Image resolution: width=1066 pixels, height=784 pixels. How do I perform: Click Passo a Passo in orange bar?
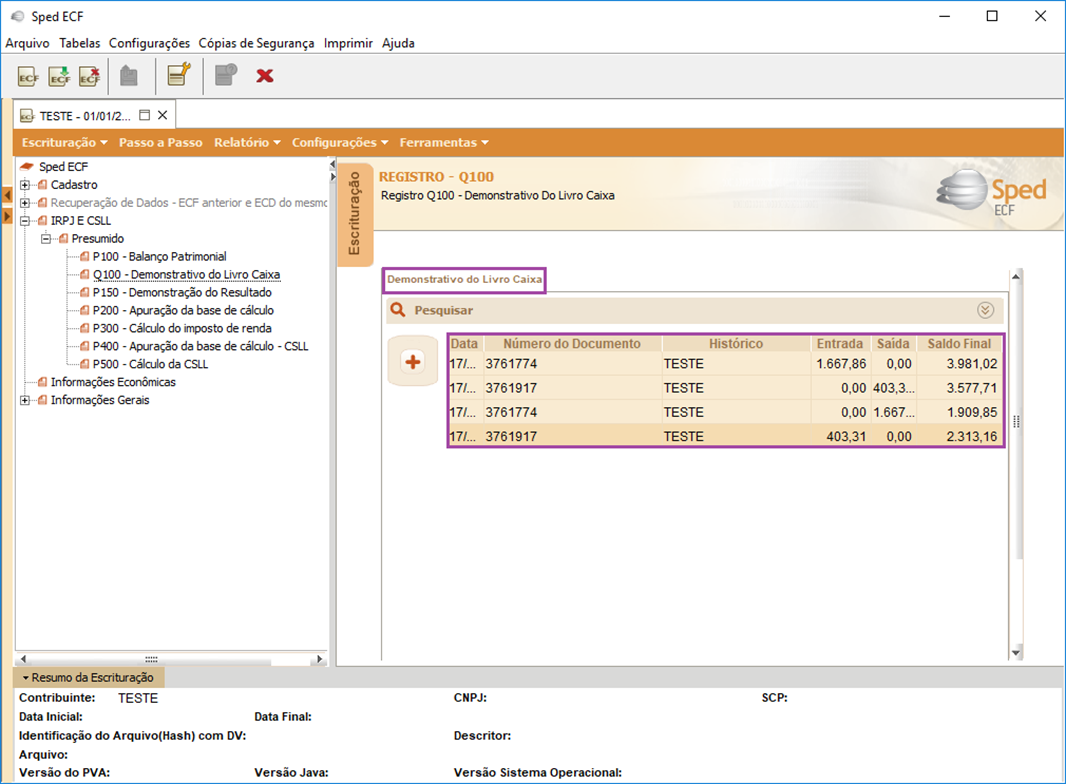pos(160,142)
